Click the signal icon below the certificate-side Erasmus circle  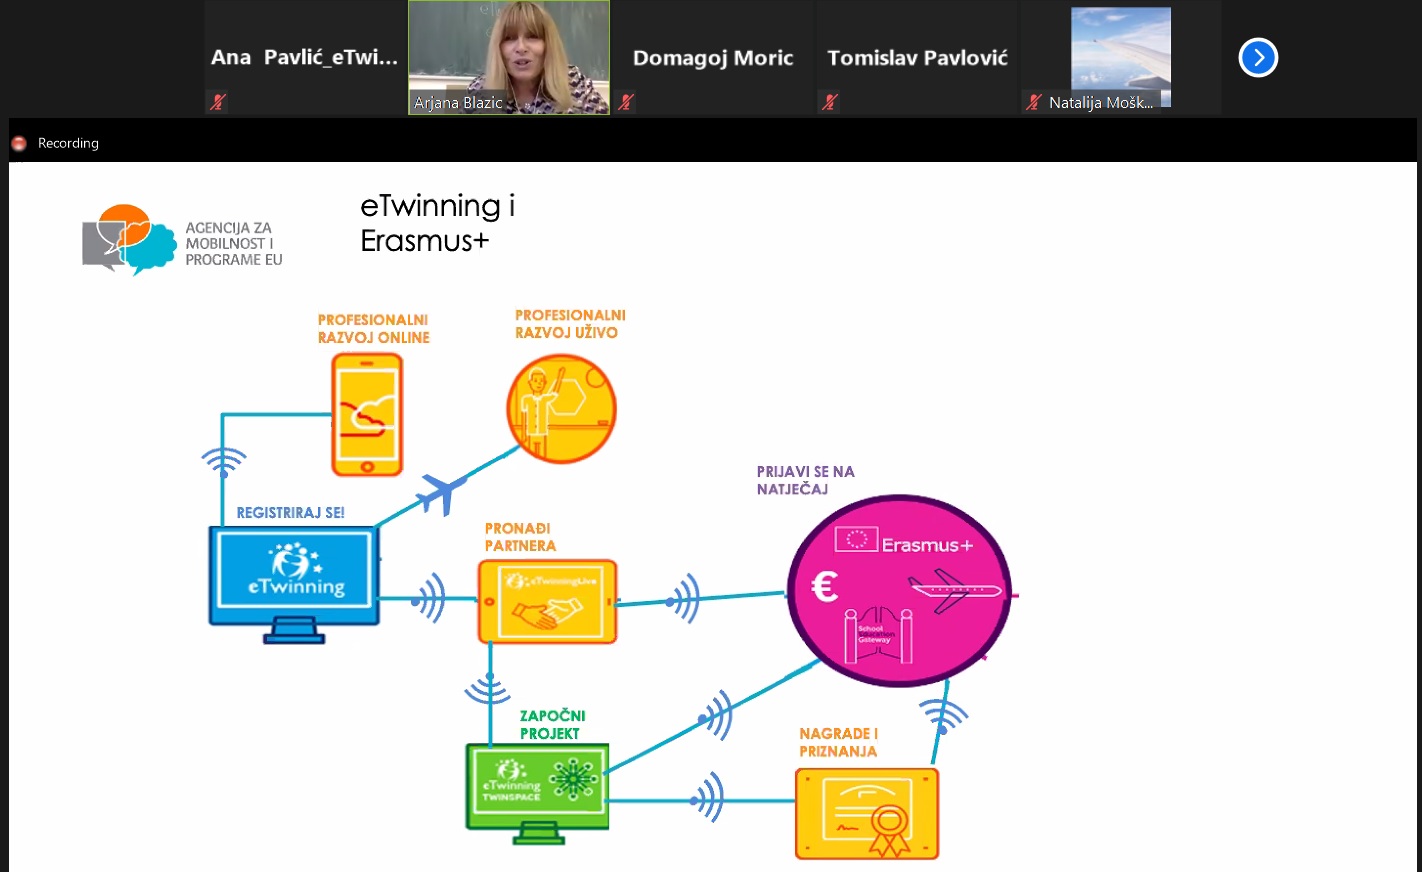(x=943, y=715)
